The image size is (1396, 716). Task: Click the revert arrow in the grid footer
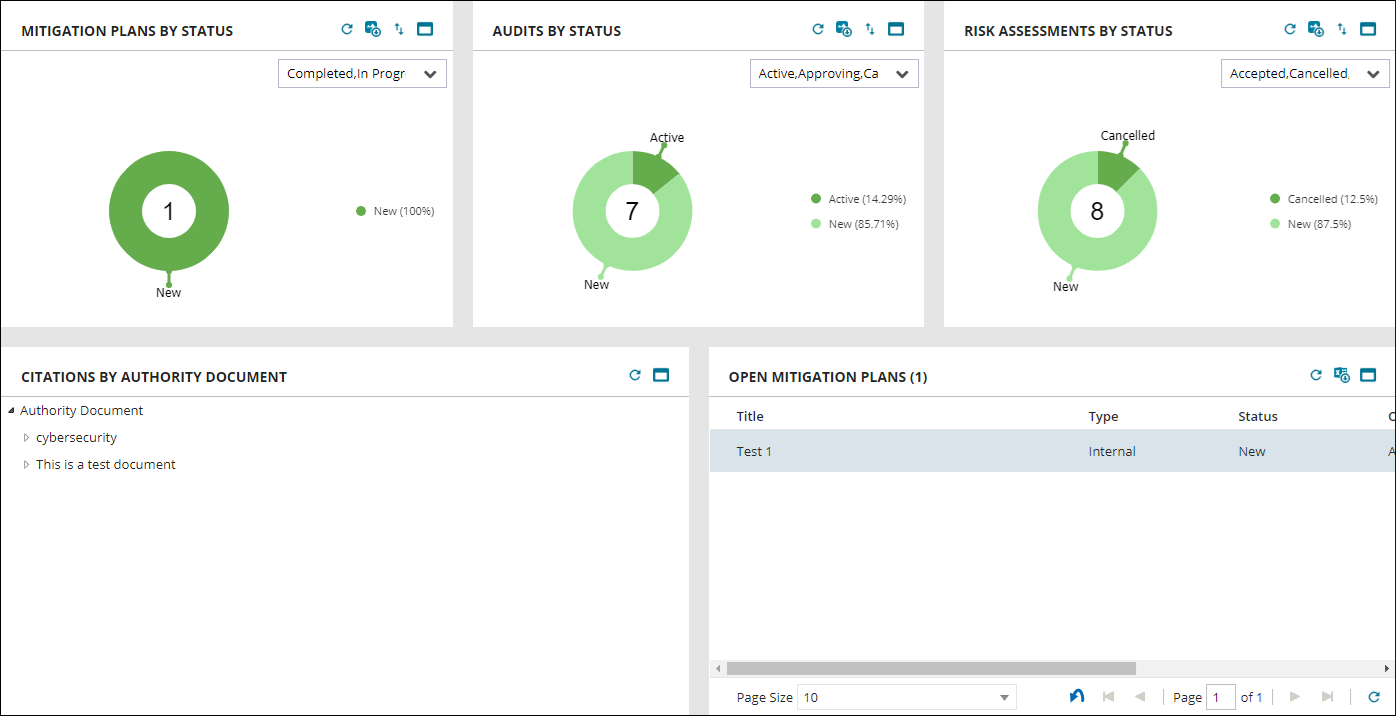(x=1077, y=696)
